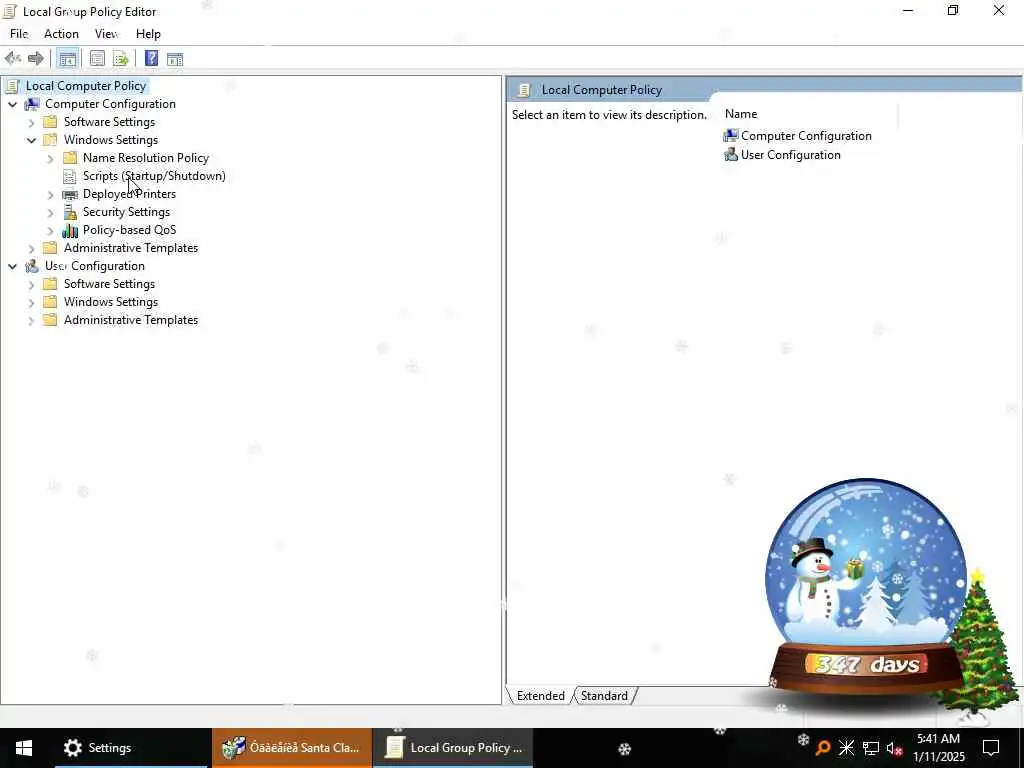Expand the Deployed Printers node
This screenshot has height=768, width=1024.
coord(50,194)
